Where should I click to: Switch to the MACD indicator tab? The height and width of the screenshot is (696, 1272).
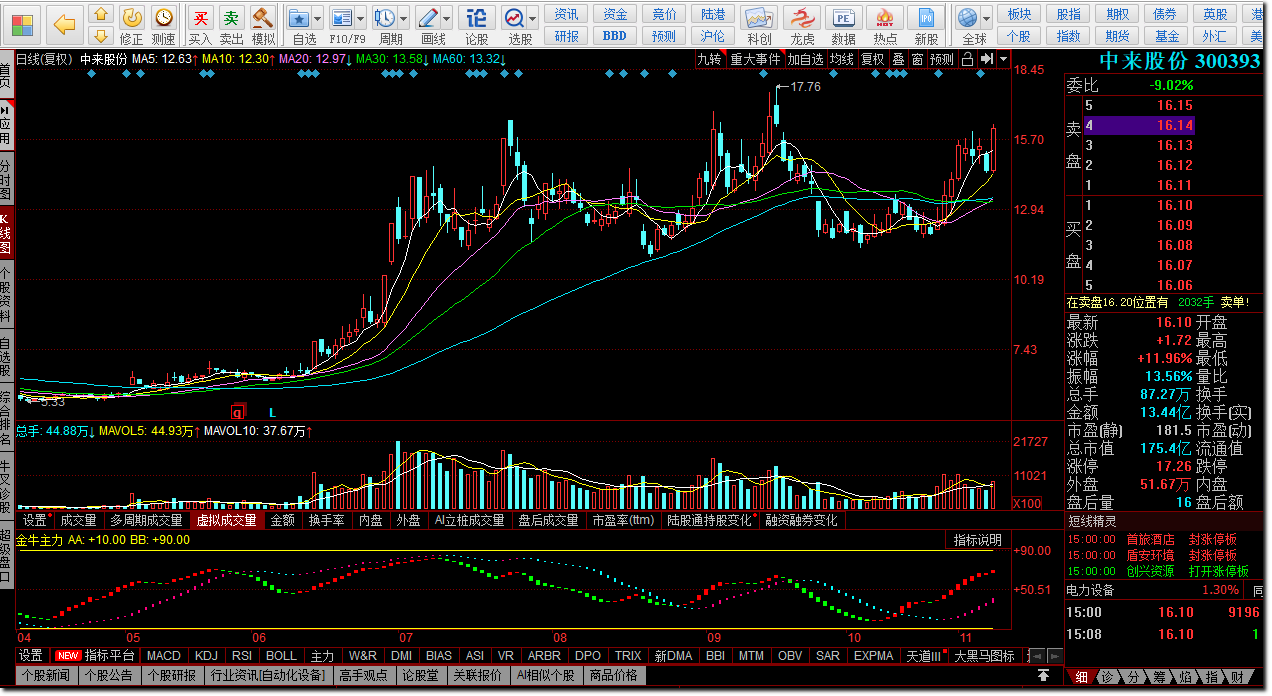163,656
